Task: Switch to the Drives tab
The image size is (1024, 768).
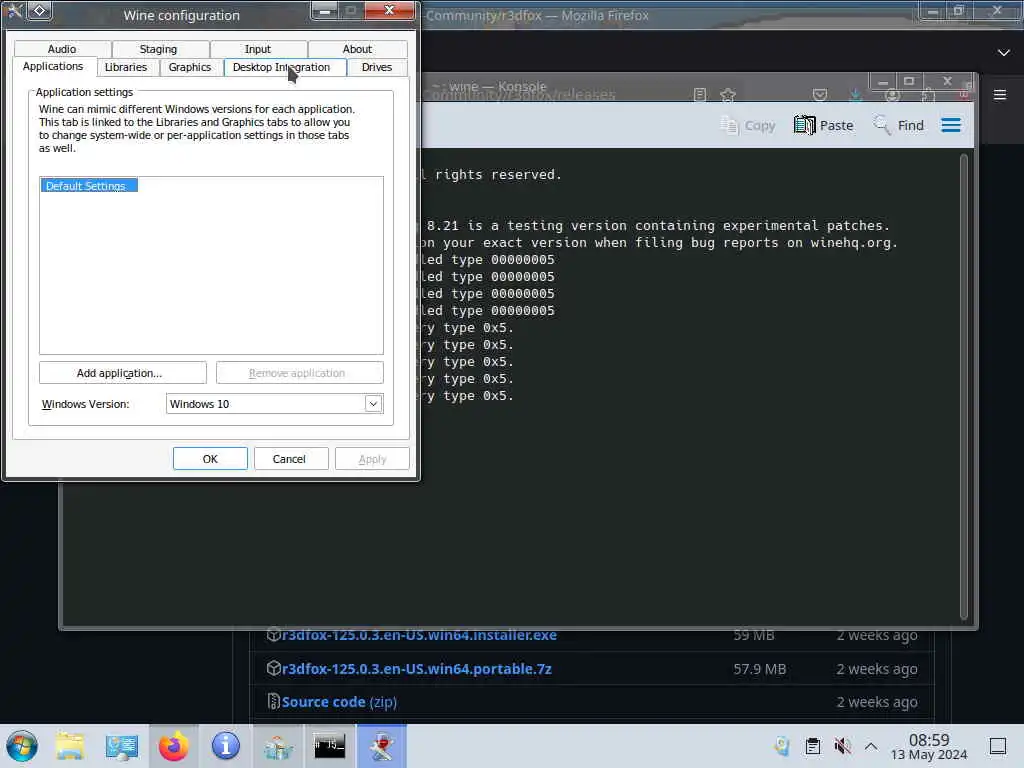Action: click(x=377, y=67)
